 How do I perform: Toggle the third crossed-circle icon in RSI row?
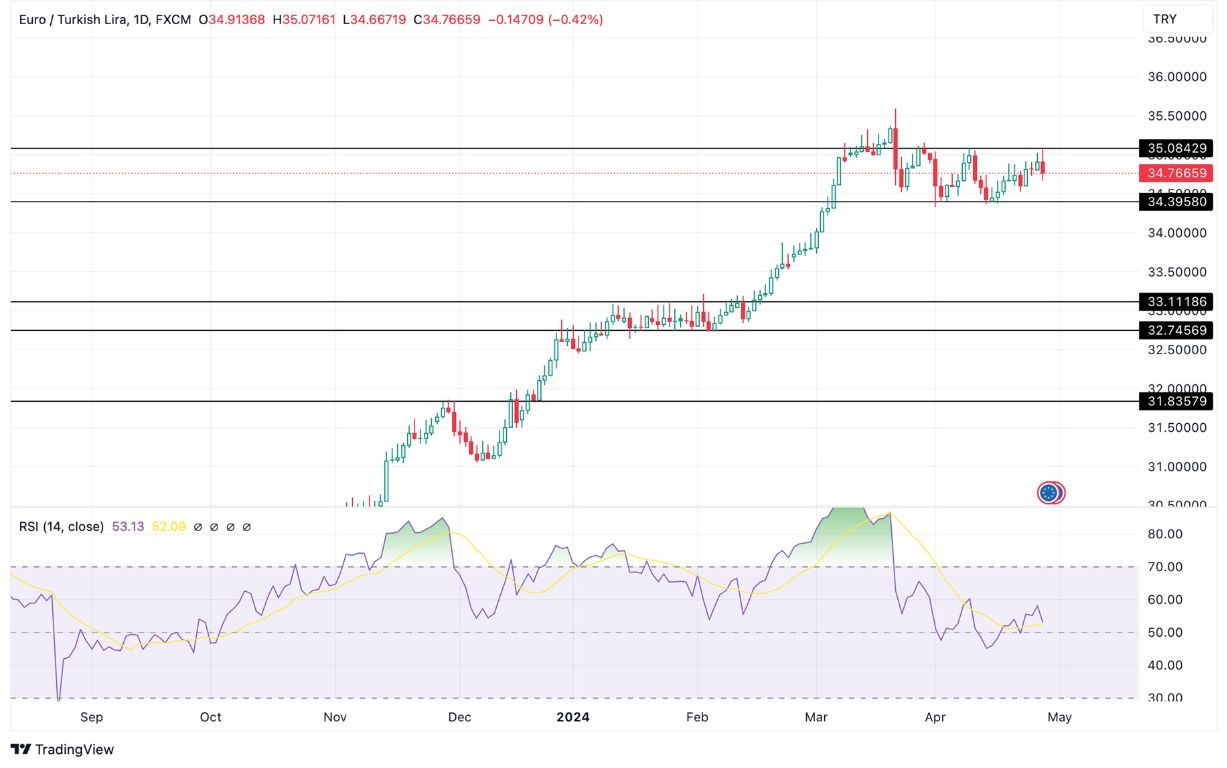(x=230, y=527)
